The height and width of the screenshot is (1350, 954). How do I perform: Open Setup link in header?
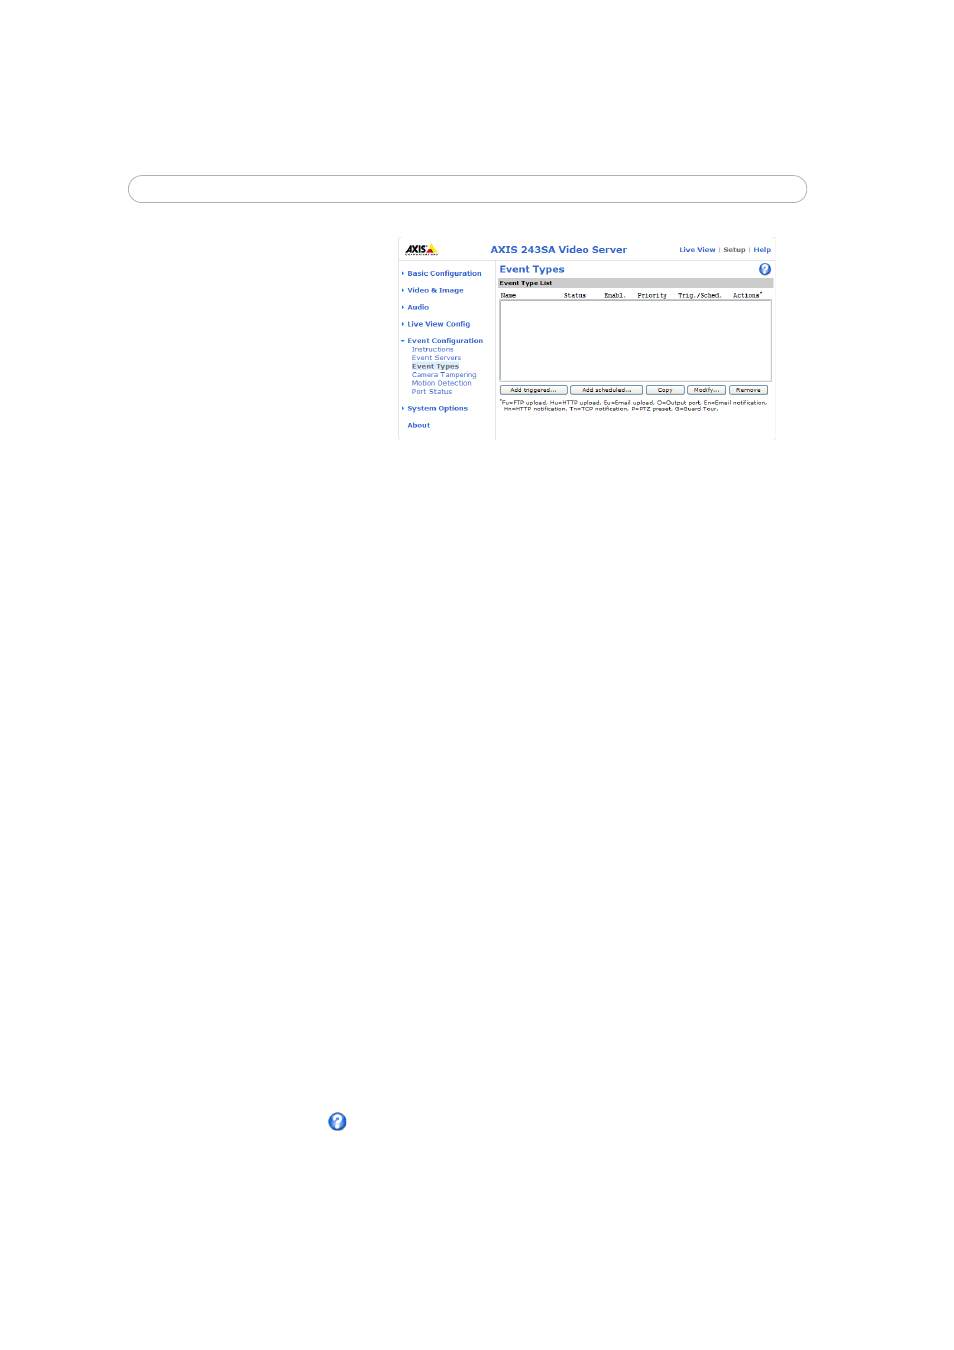[x=734, y=250]
